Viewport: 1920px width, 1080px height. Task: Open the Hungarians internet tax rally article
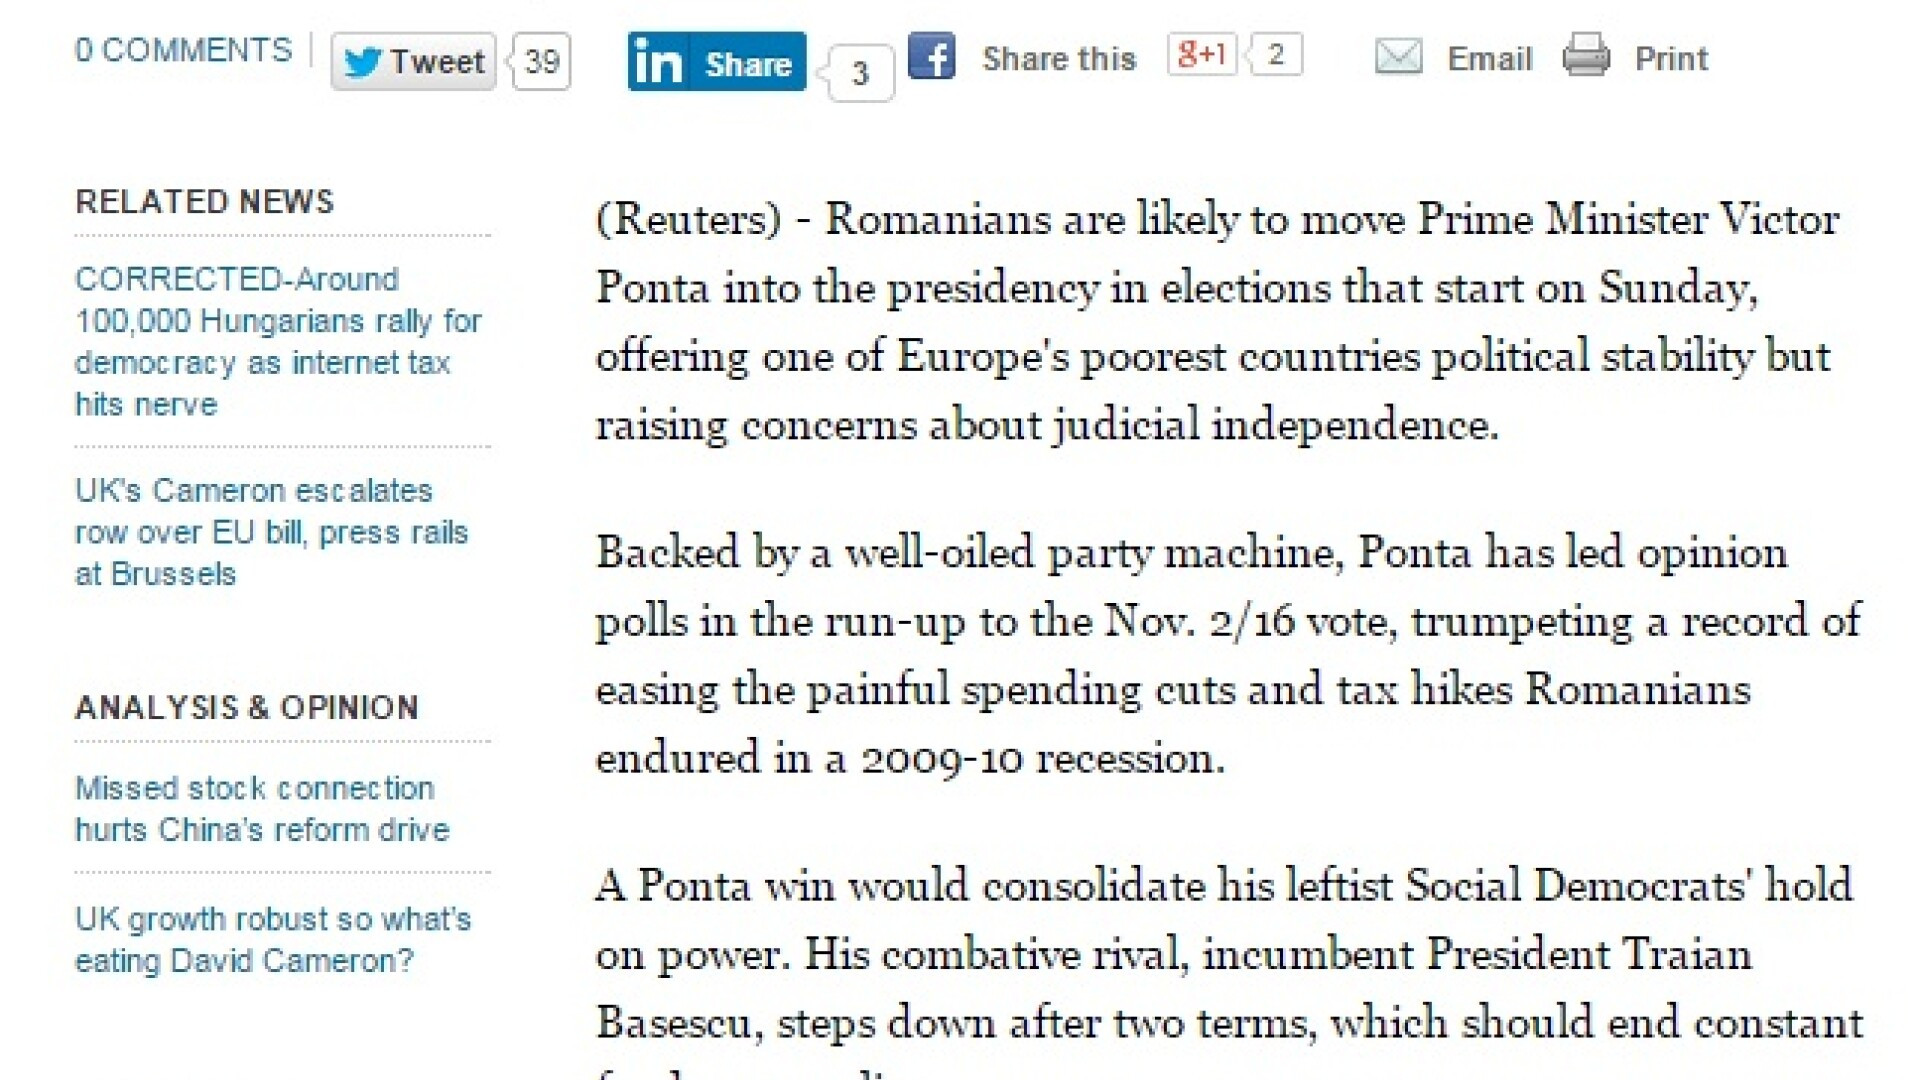pyautogui.click(x=278, y=342)
